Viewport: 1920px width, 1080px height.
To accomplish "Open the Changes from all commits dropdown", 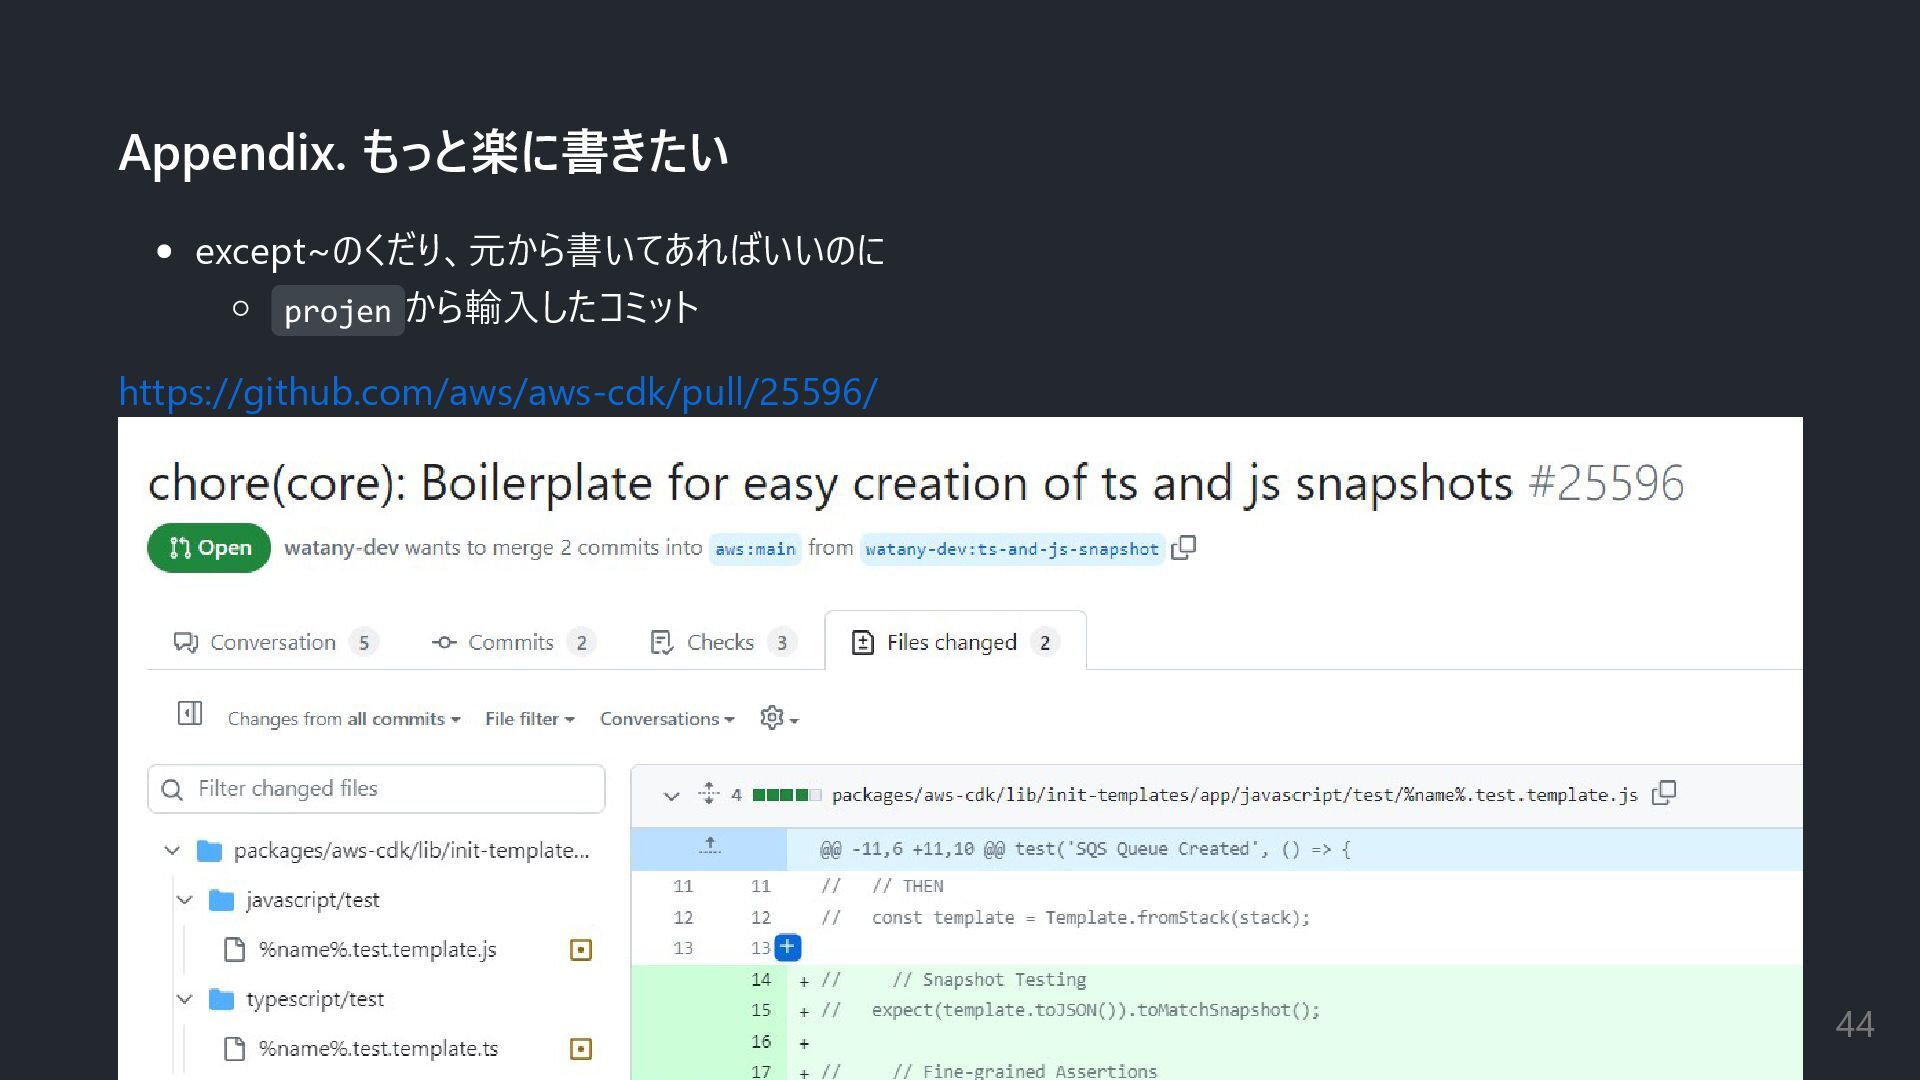I will [344, 719].
